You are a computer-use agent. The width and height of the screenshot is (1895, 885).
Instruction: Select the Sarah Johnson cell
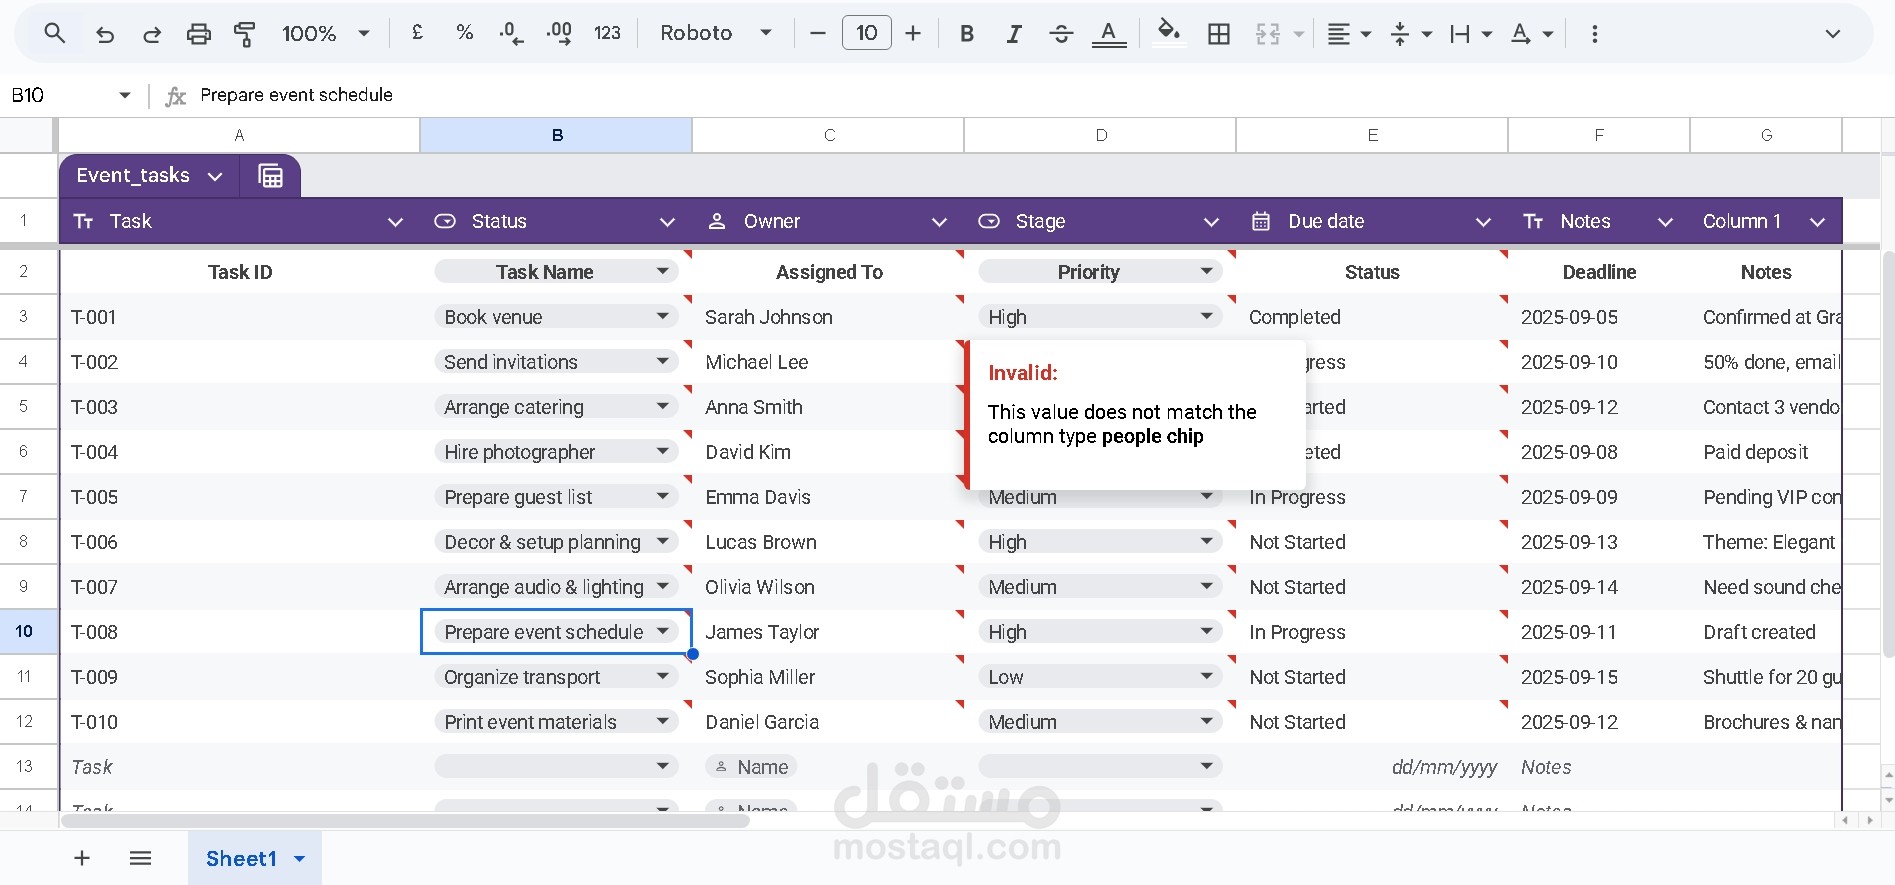click(828, 317)
